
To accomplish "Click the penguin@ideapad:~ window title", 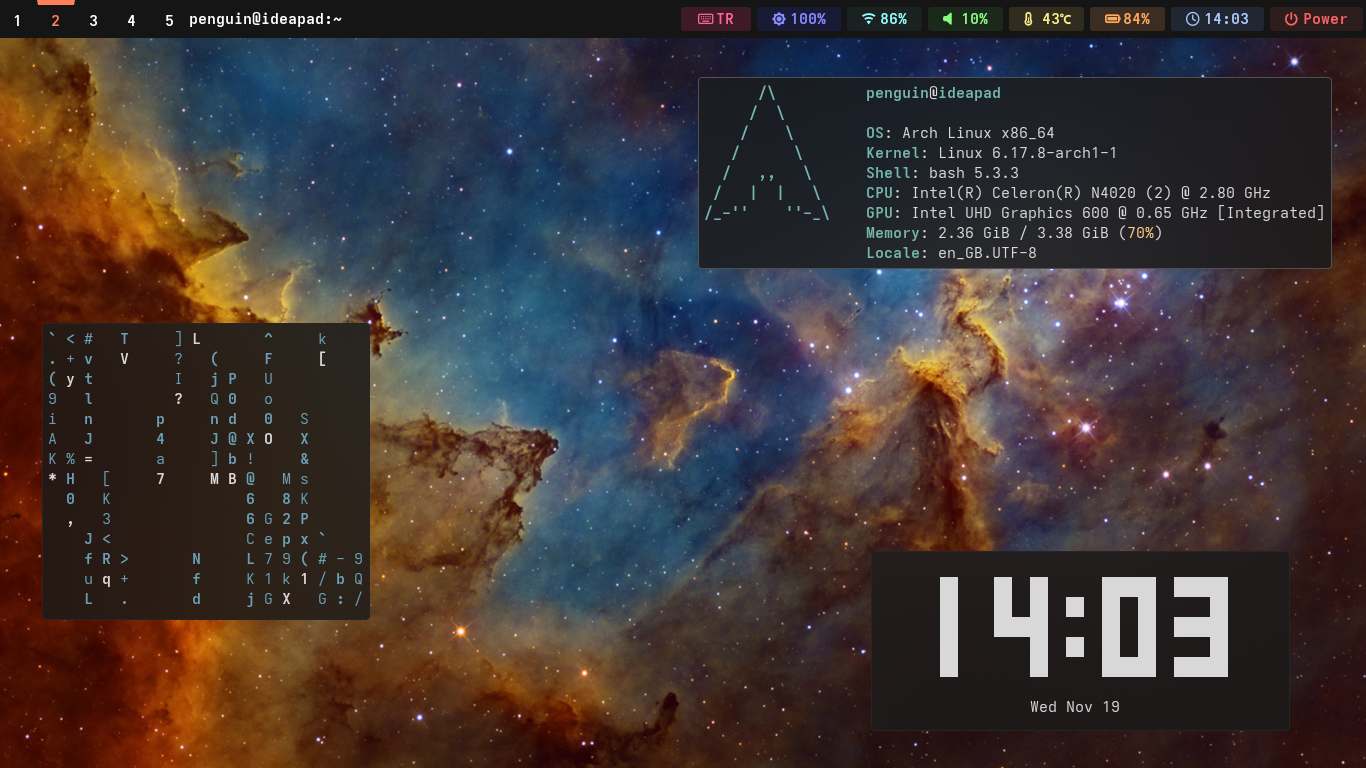I will 265,19.
